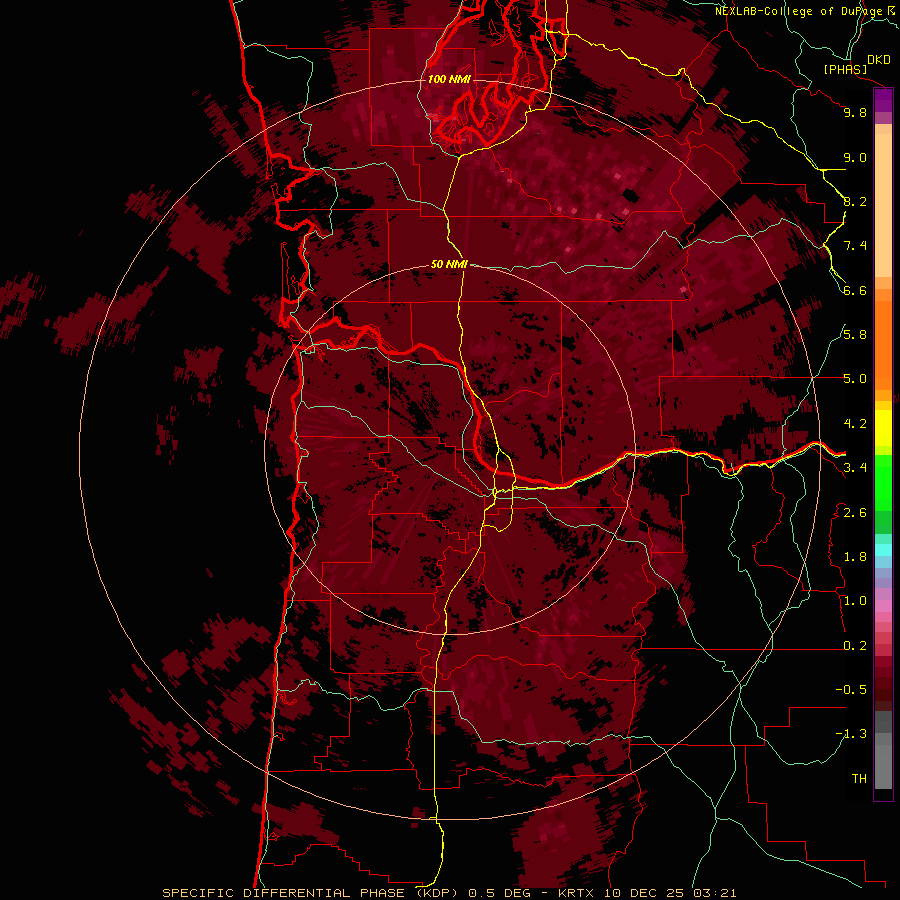Click the 2.6 value on color scale
Image resolution: width=900 pixels, height=900 pixels.
pos(855,513)
